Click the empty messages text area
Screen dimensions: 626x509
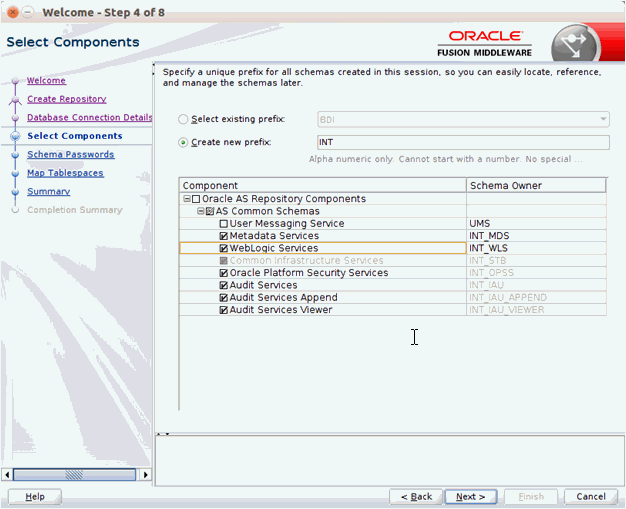tap(389, 461)
